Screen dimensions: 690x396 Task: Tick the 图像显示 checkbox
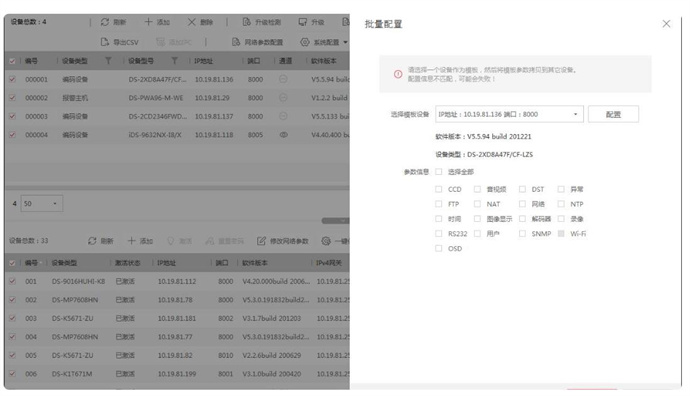tap(477, 219)
